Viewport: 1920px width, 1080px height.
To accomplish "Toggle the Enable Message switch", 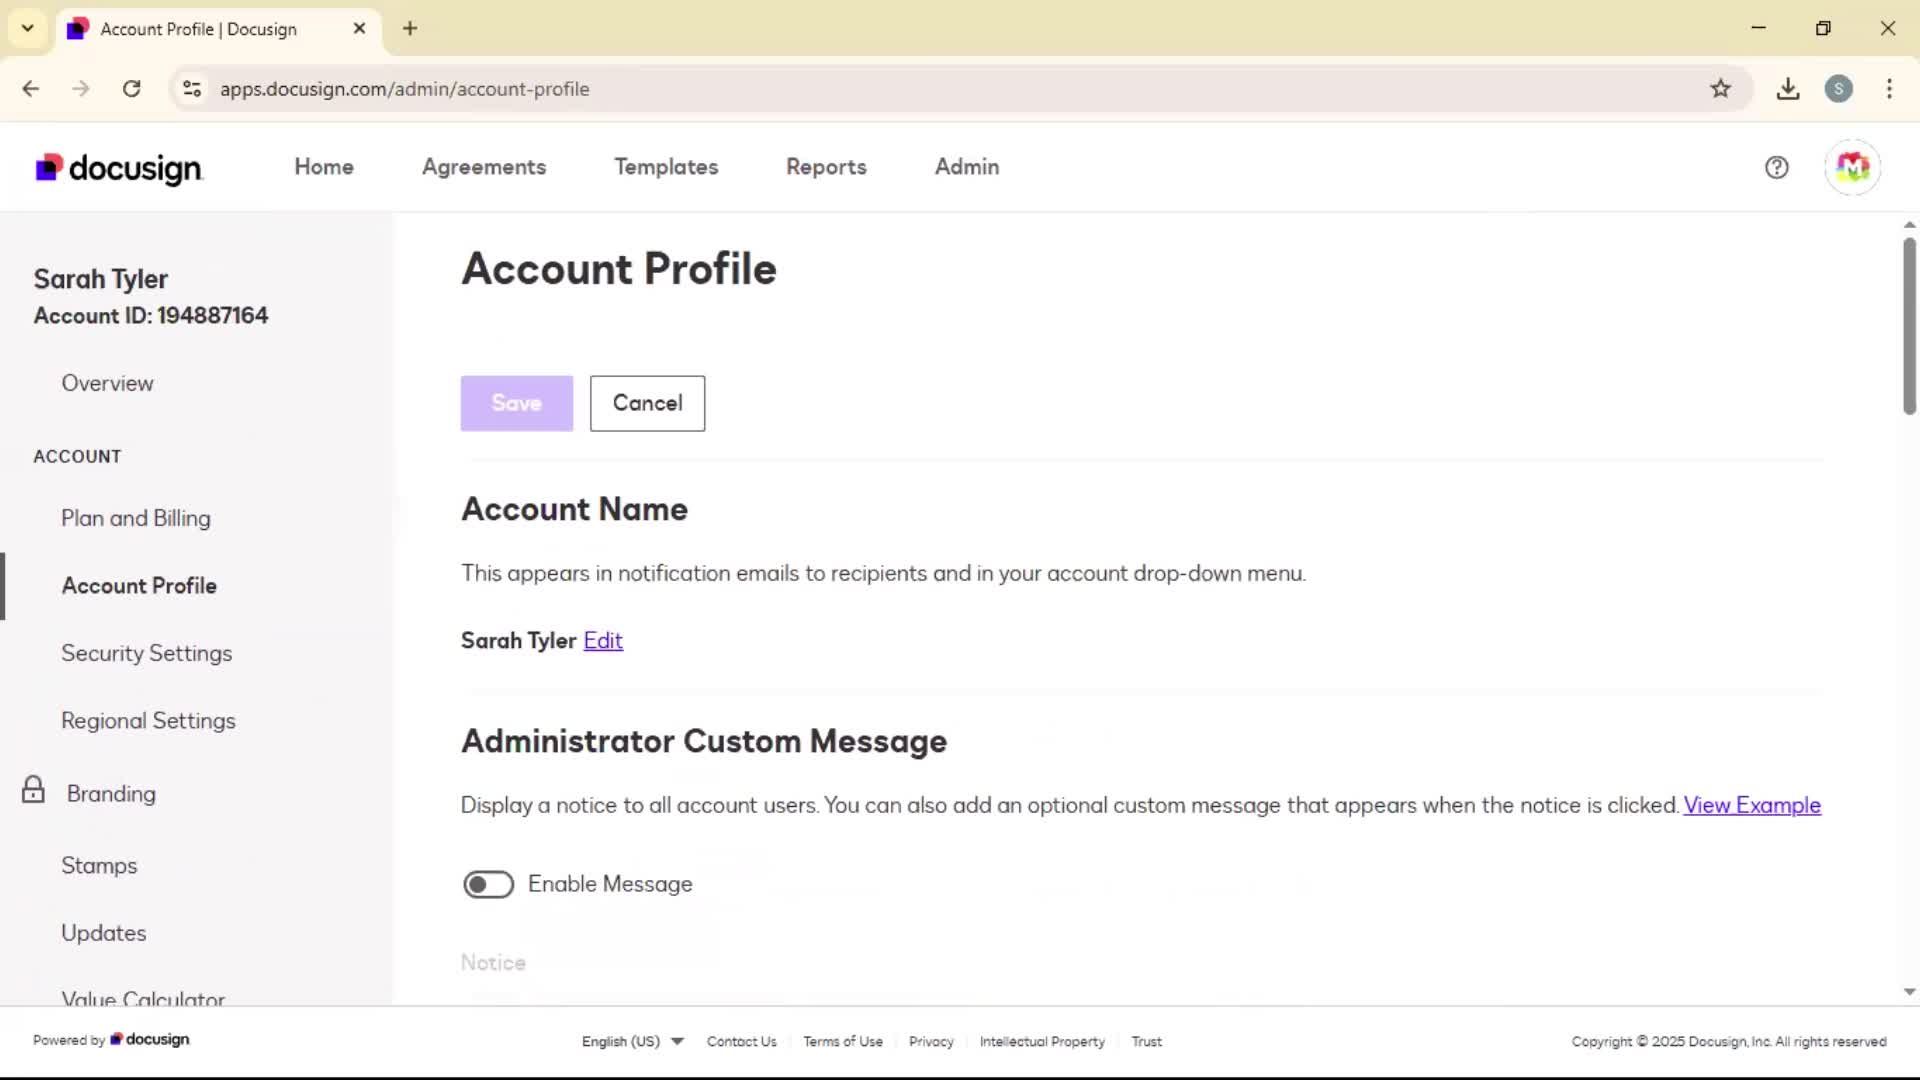I will click(x=488, y=884).
